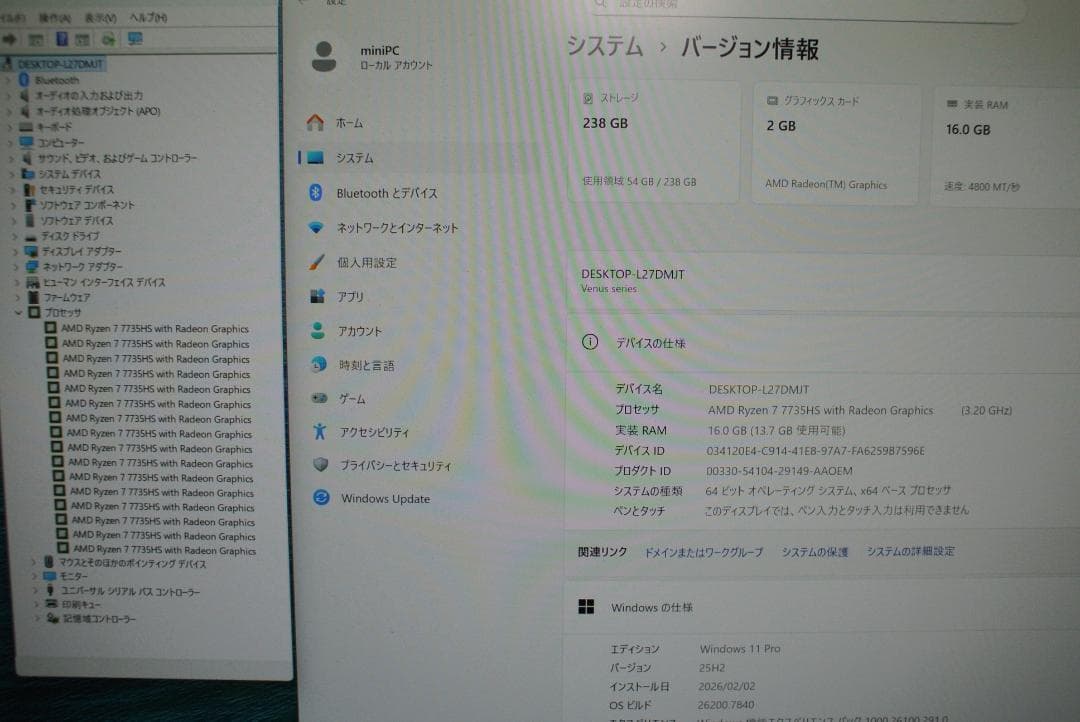Open the グラフィックス カード 2 GB card

point(836,143)
